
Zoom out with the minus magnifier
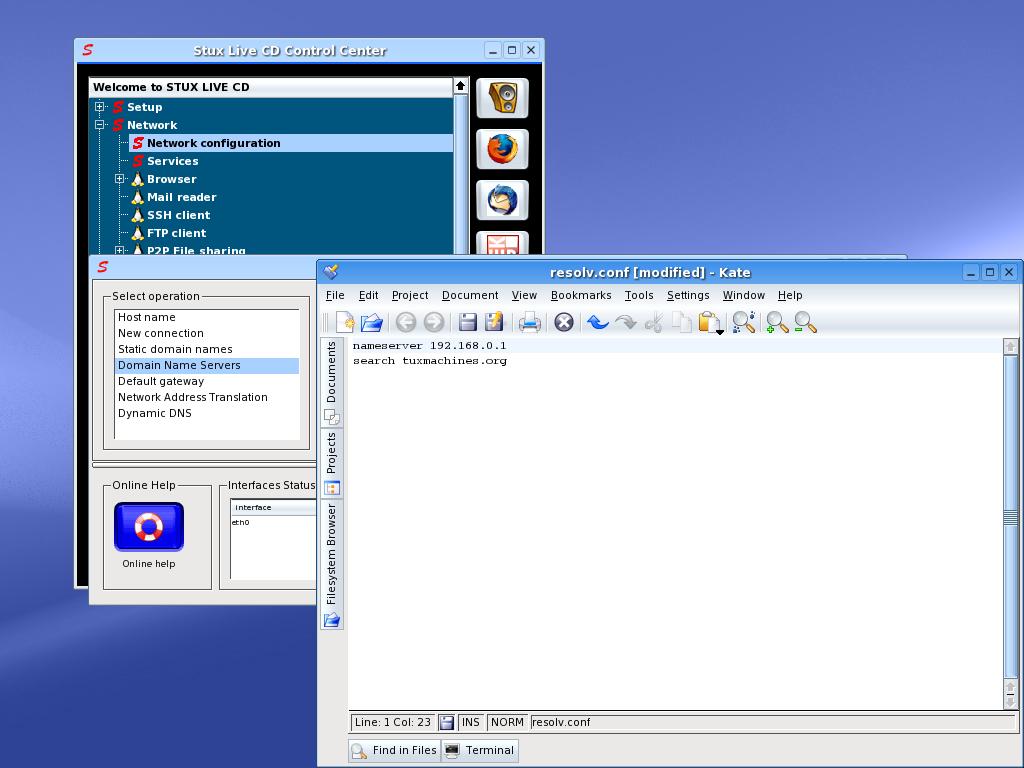[805, 322]
